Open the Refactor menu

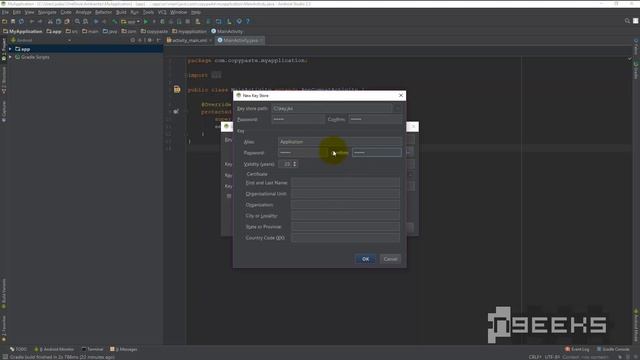pyautogui.click(x=103, y=12)
